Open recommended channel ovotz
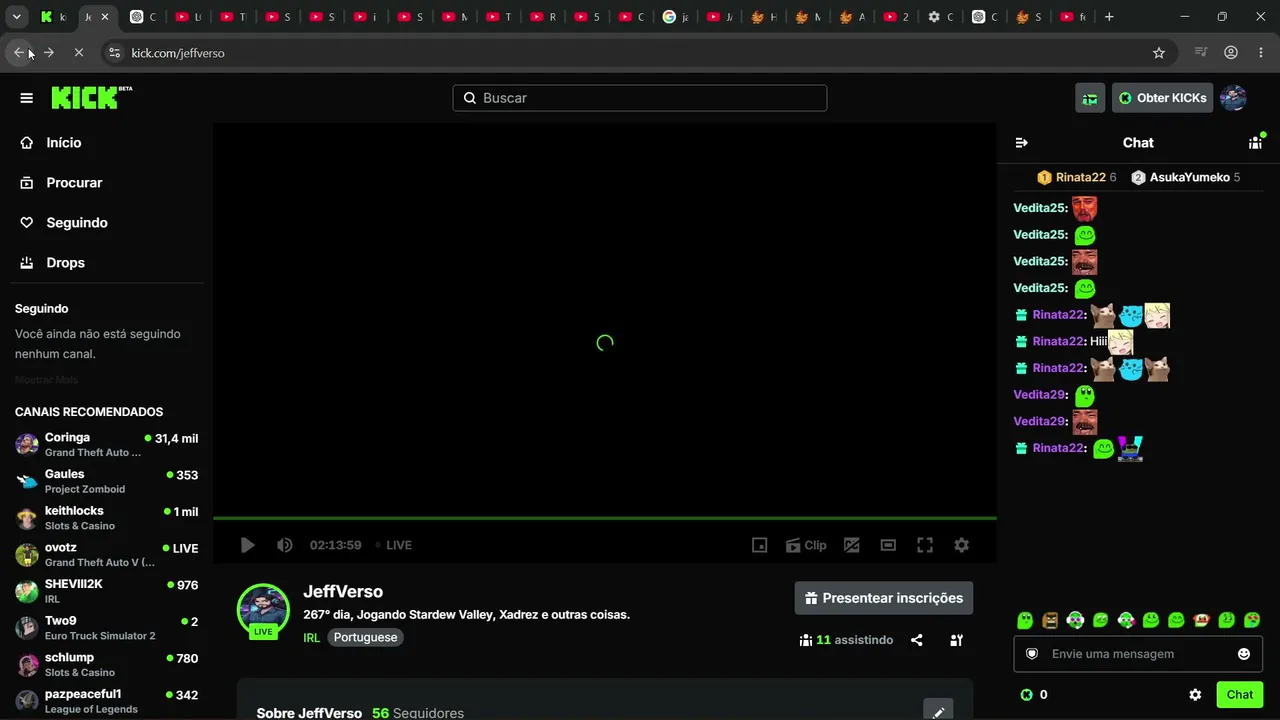 pos(106,554)
